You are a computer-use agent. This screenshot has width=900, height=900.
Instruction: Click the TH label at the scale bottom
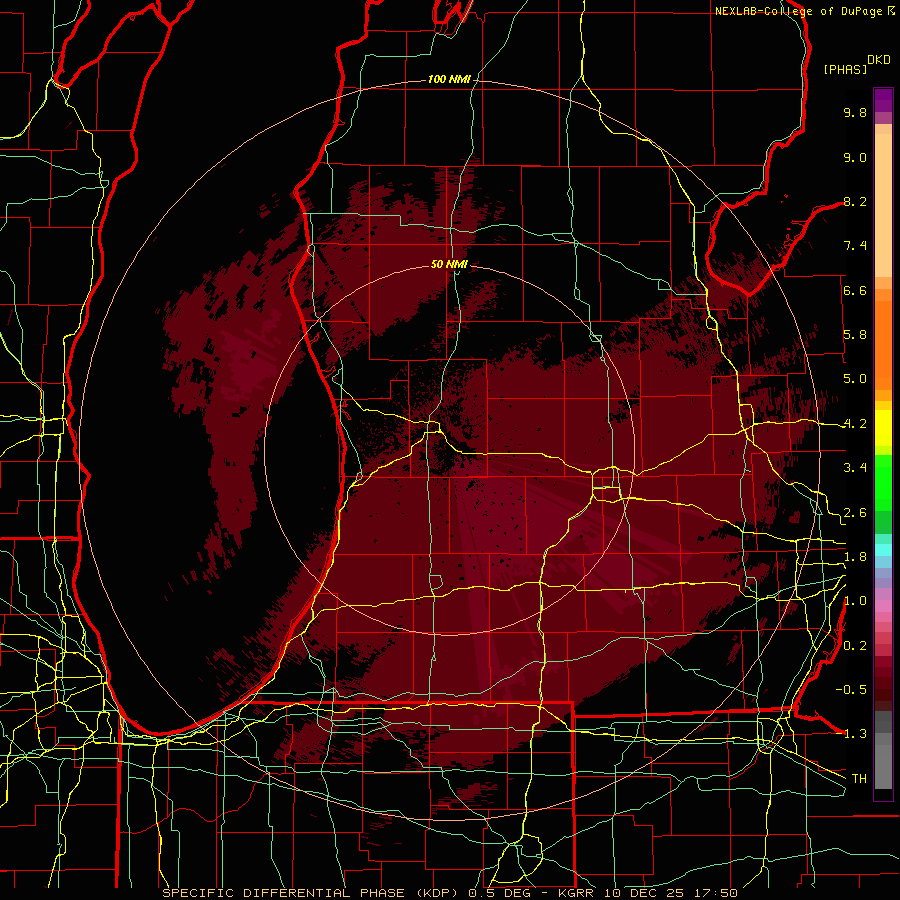[x=859, y=779]
